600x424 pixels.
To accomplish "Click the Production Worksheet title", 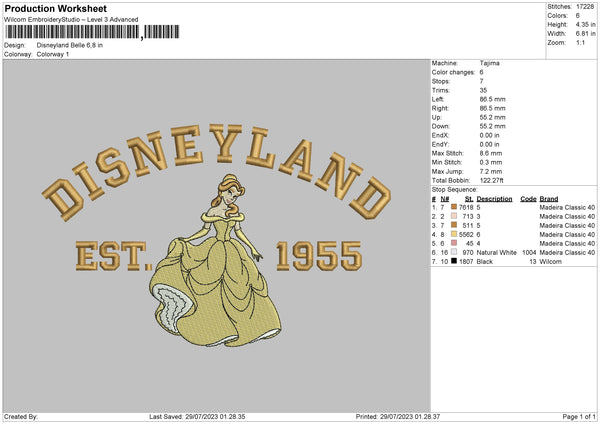I will pos(55,9).
